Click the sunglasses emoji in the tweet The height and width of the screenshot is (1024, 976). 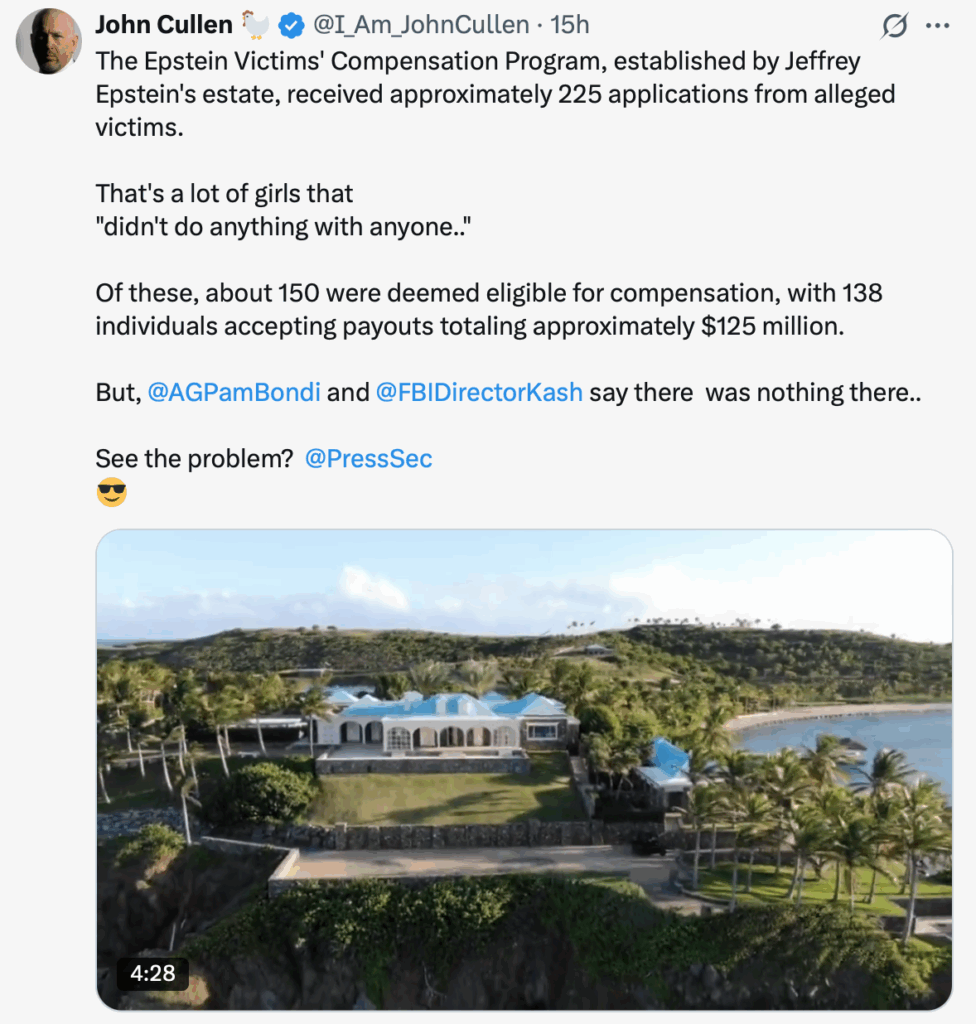[112, 493]
